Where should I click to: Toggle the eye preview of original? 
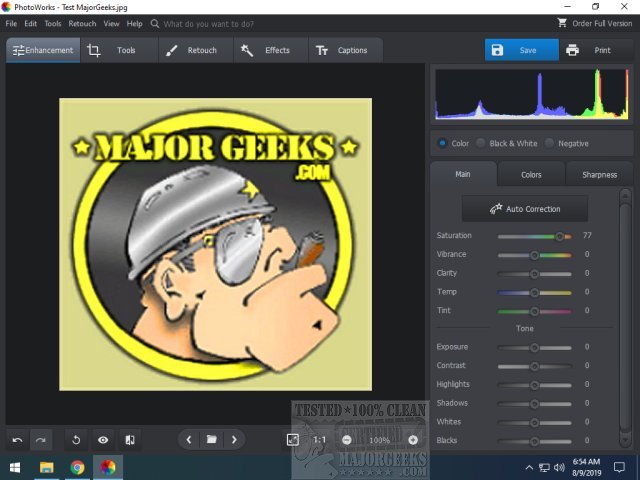click(103, 440)
